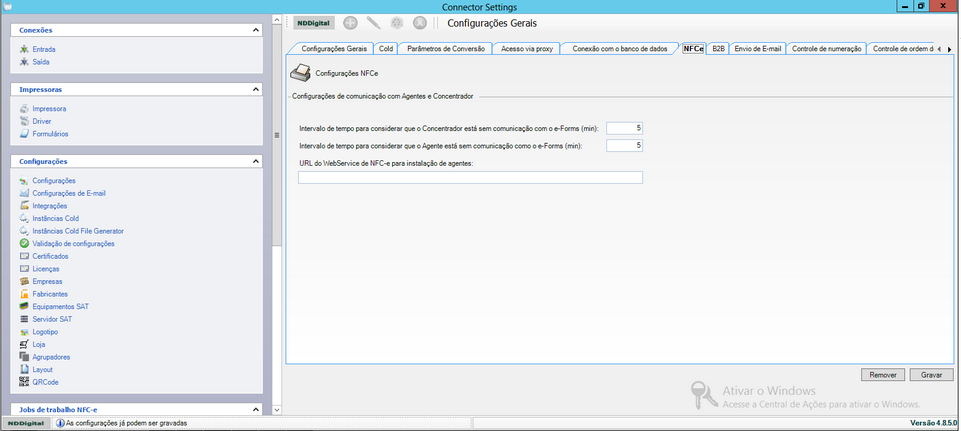Open Entrada under Conexões

[x=44, y=49]
